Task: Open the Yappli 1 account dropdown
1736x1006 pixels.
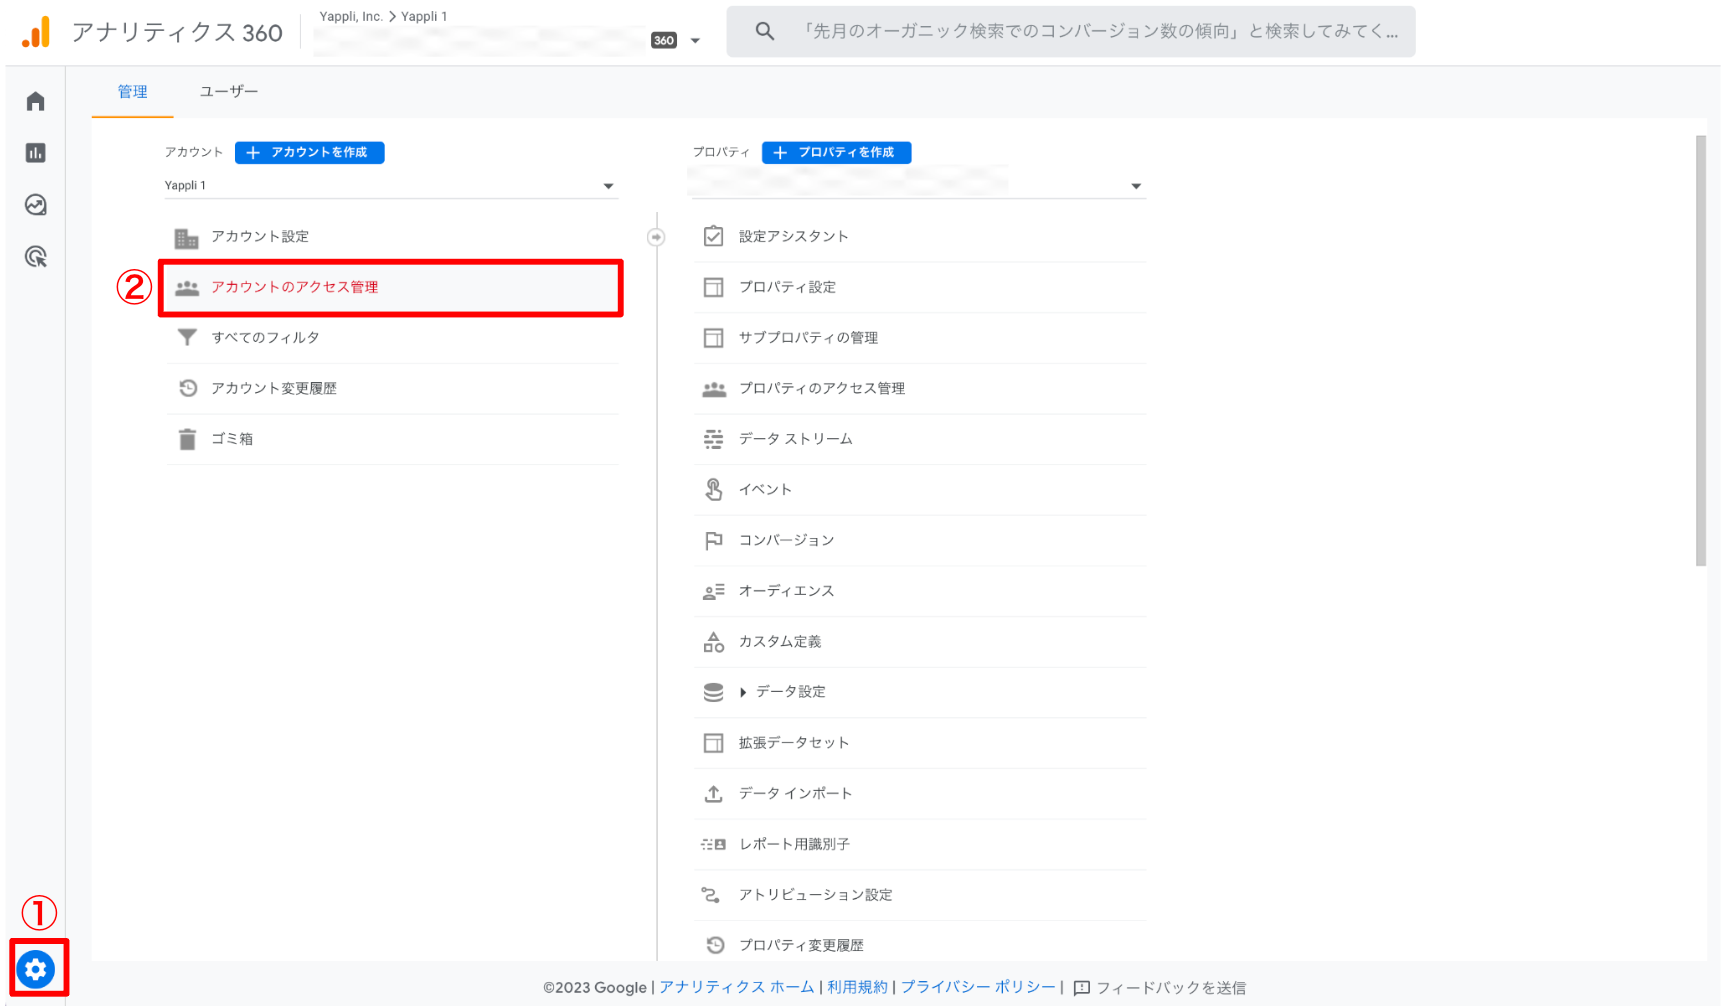Action: (391, 186)
